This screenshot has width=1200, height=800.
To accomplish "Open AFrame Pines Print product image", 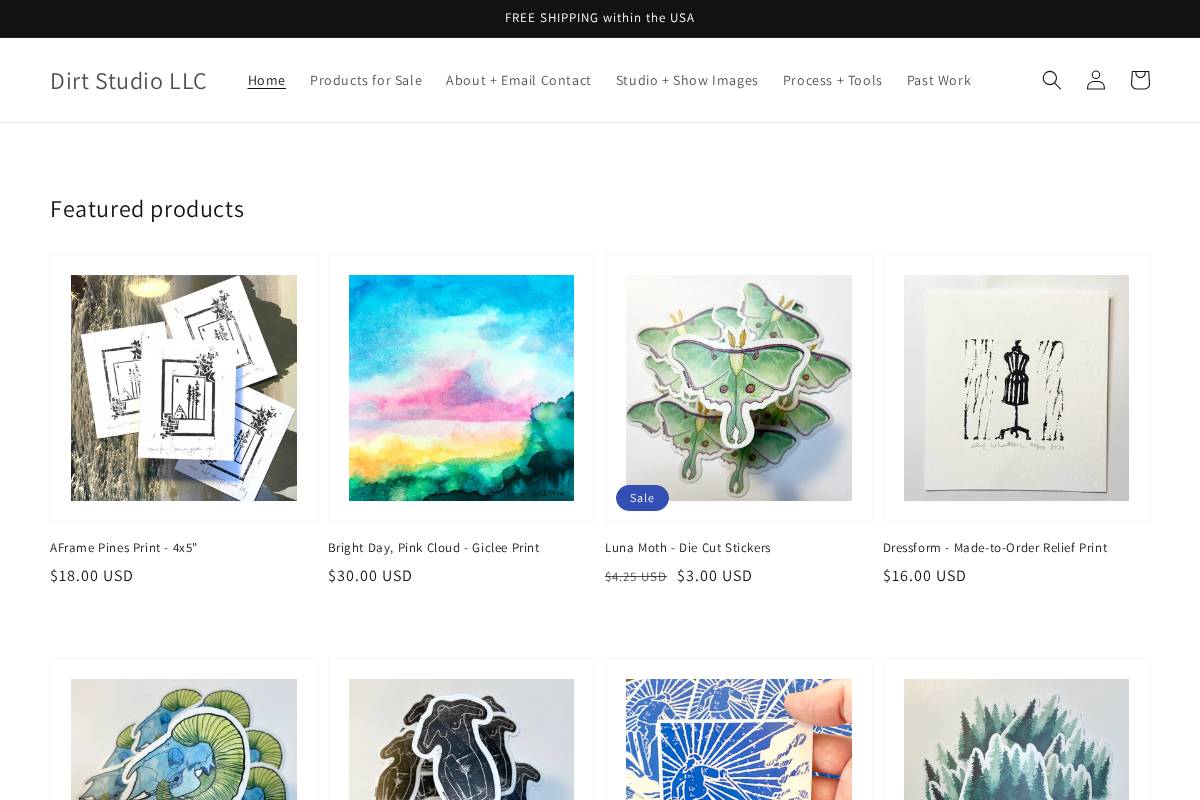I will pyautogui.click(x=184, y=388).
